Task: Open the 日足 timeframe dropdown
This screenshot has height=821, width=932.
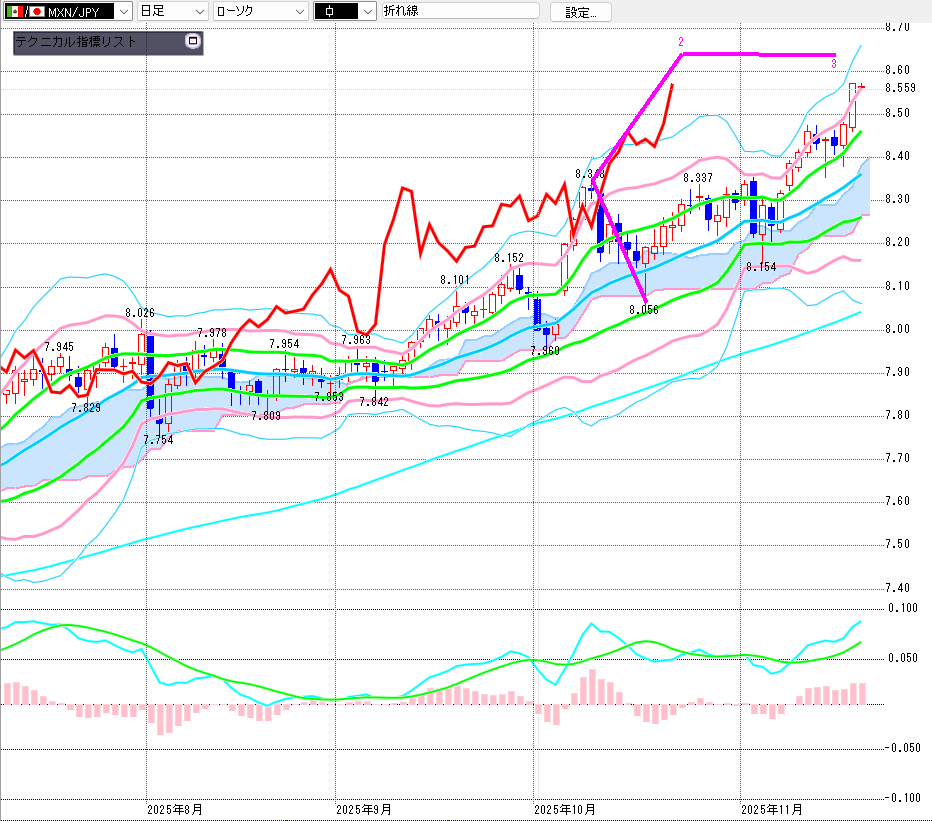Action: 199,11
